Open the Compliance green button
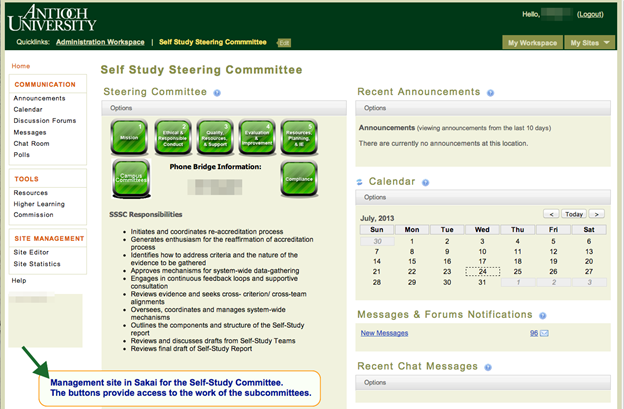The width and height of the screenshot is (624, 409). (299, 179)
